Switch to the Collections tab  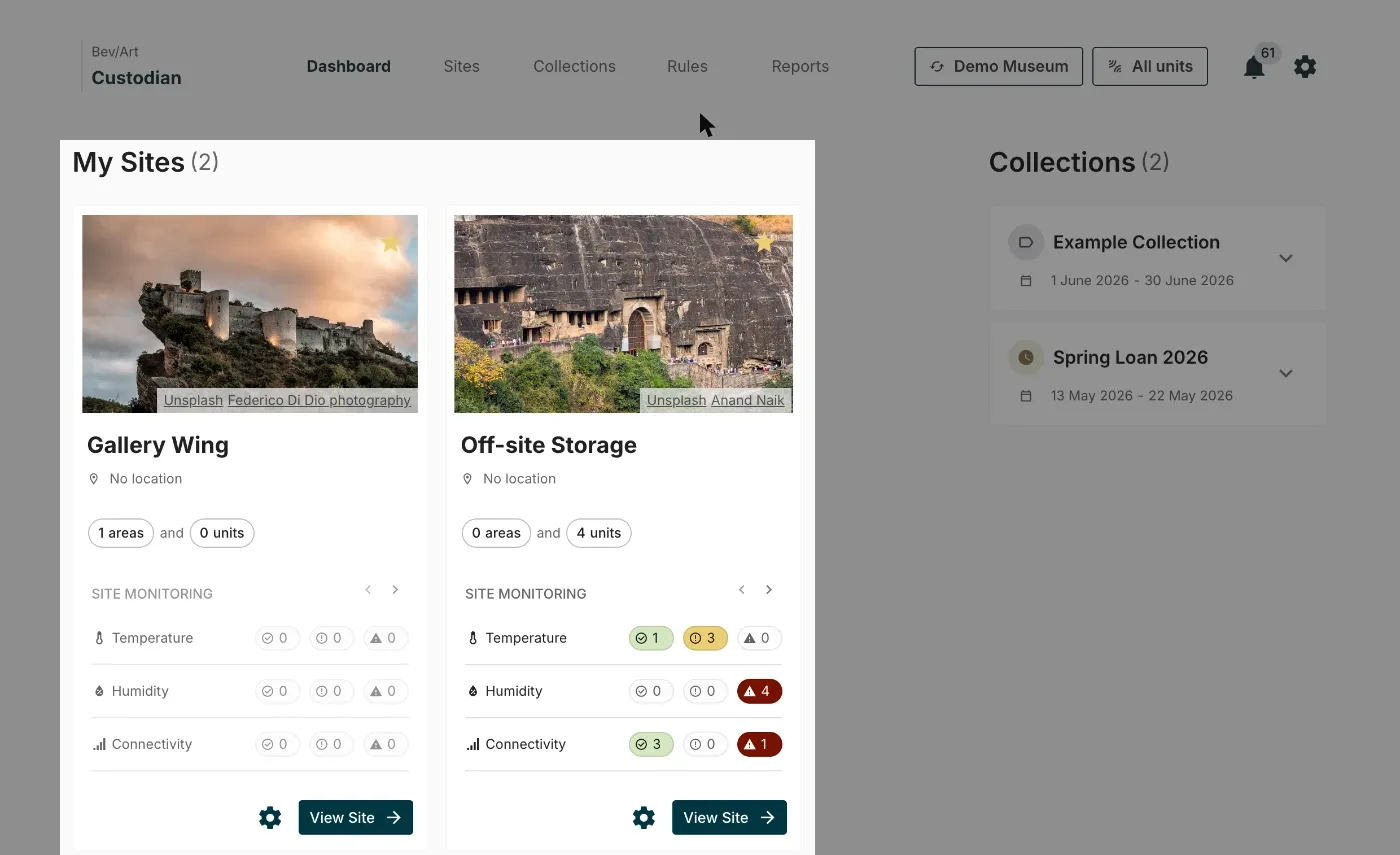(x=575, y=67)
